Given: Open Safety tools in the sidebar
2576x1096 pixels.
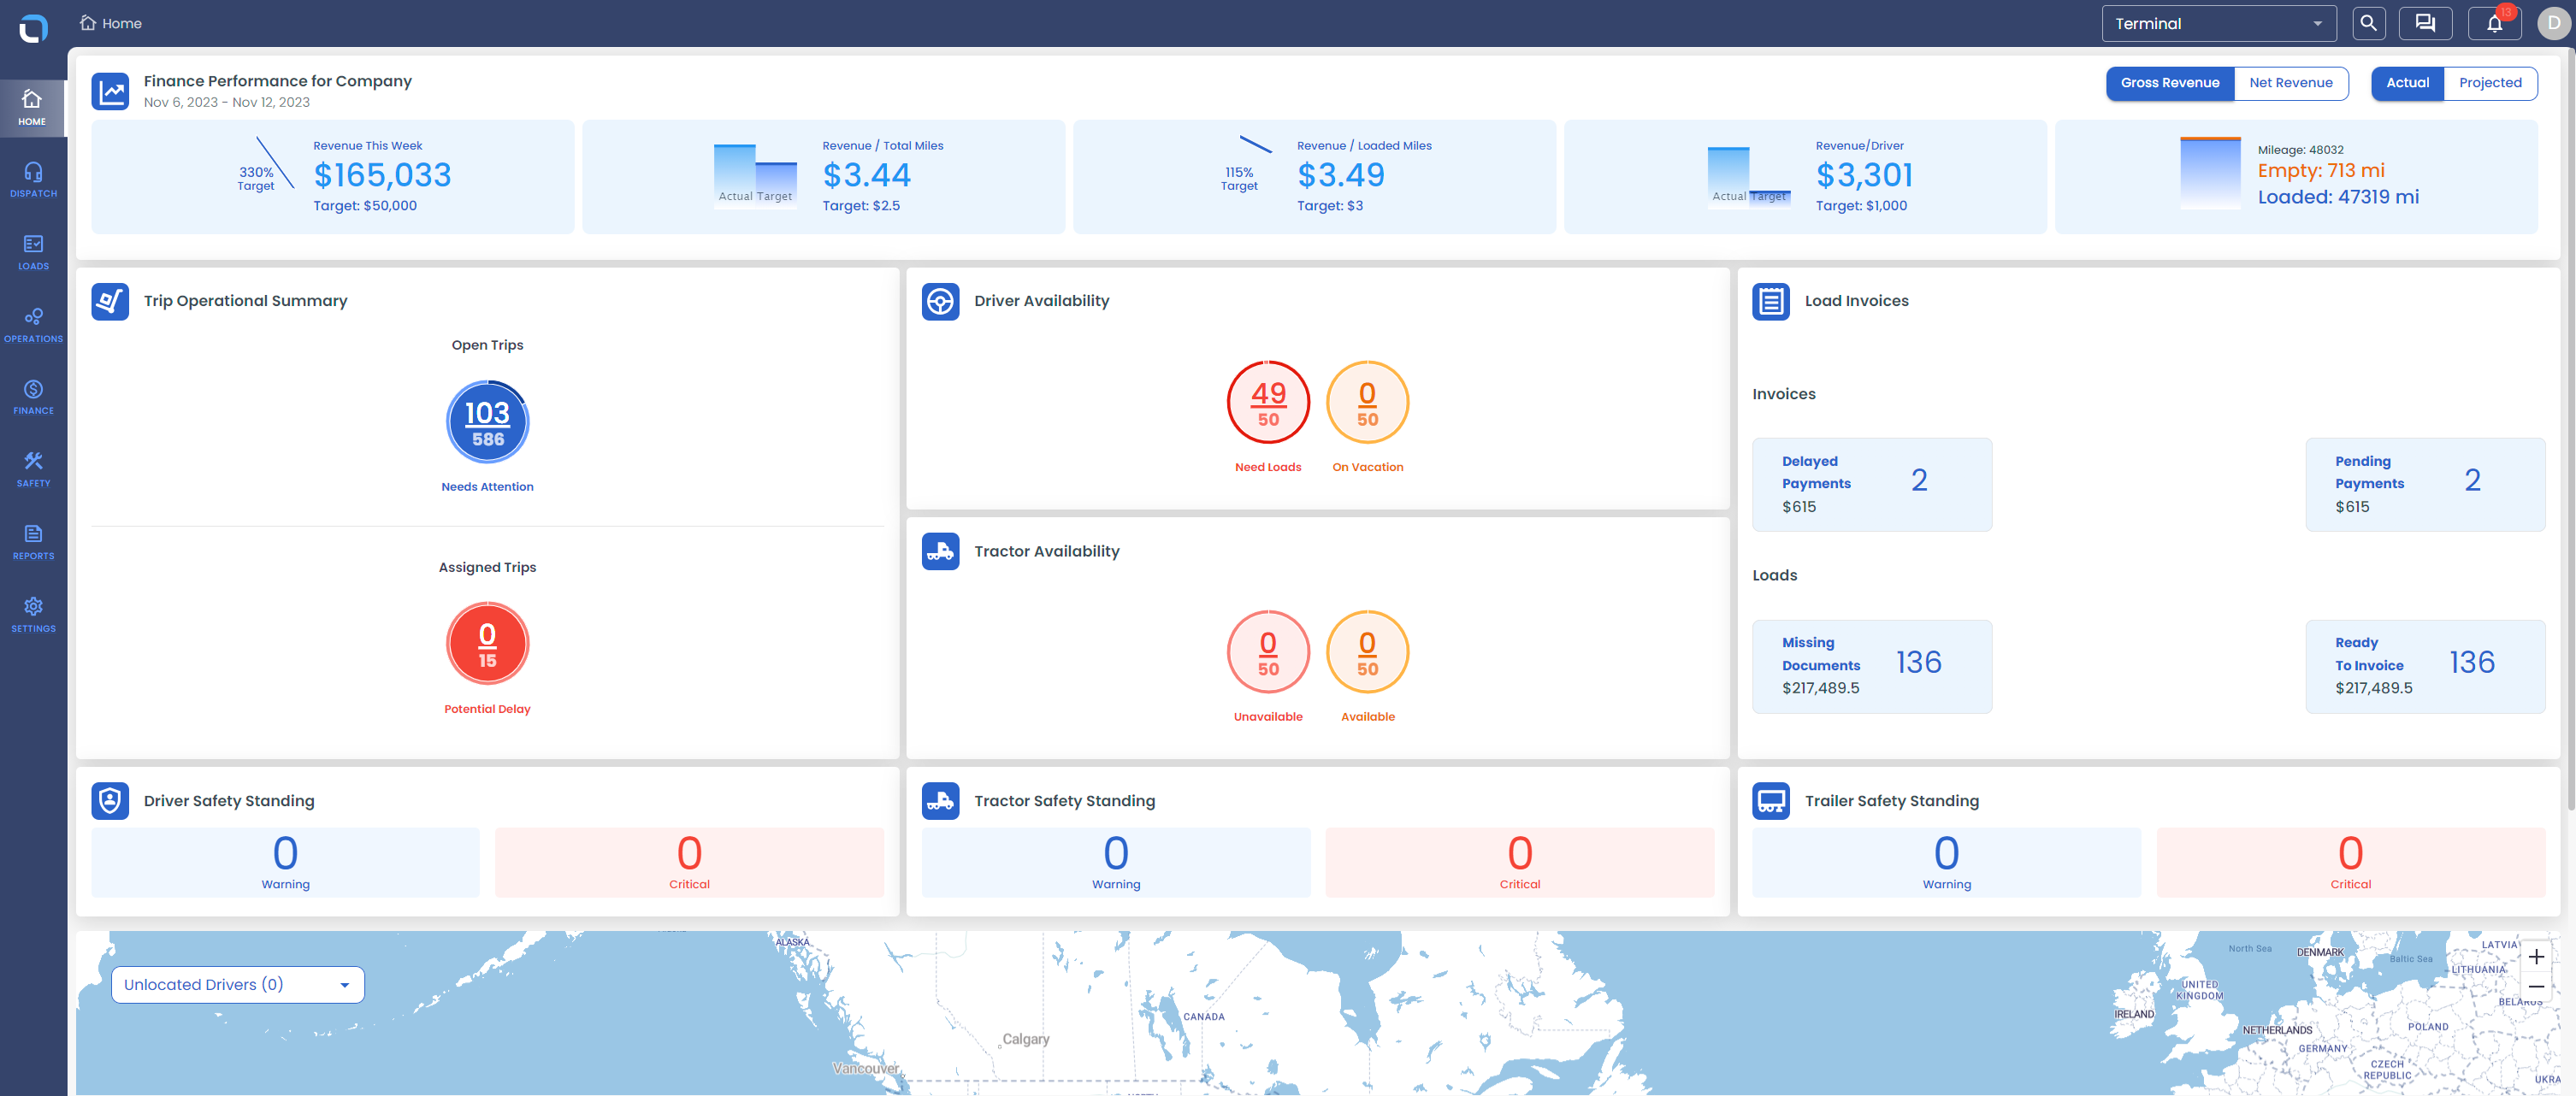Looking at the screenshot, I should pyautogui.click(x=33, y=469).
